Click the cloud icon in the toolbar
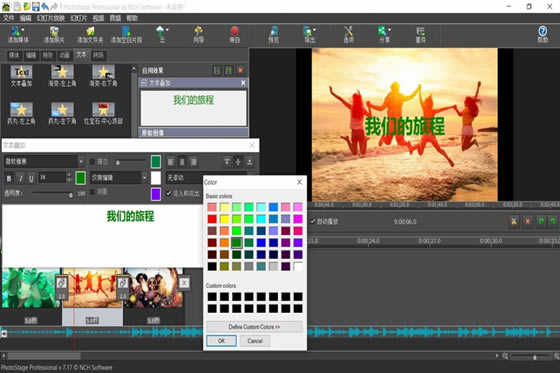Screen dimensions: 560x373 161,31
